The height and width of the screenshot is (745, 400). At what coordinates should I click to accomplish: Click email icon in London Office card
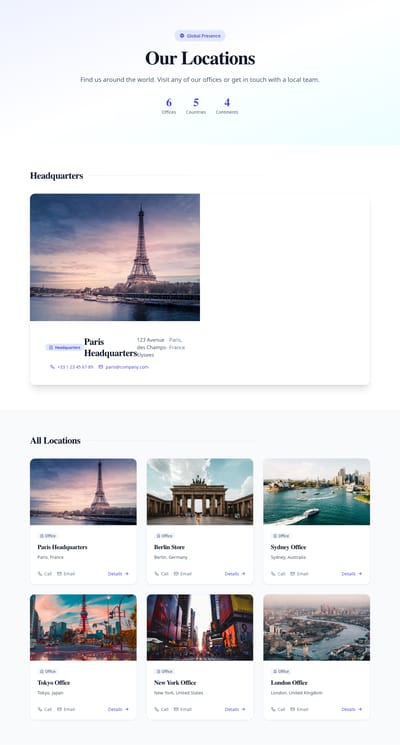(293, 709)
